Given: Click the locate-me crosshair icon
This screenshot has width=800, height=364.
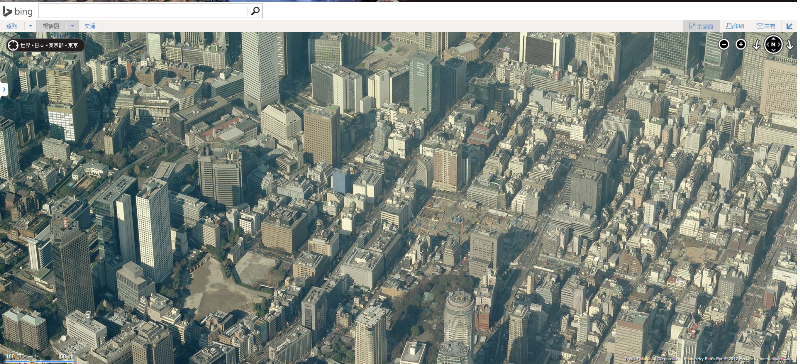Looking at the screenshot, I should [13, 45].
